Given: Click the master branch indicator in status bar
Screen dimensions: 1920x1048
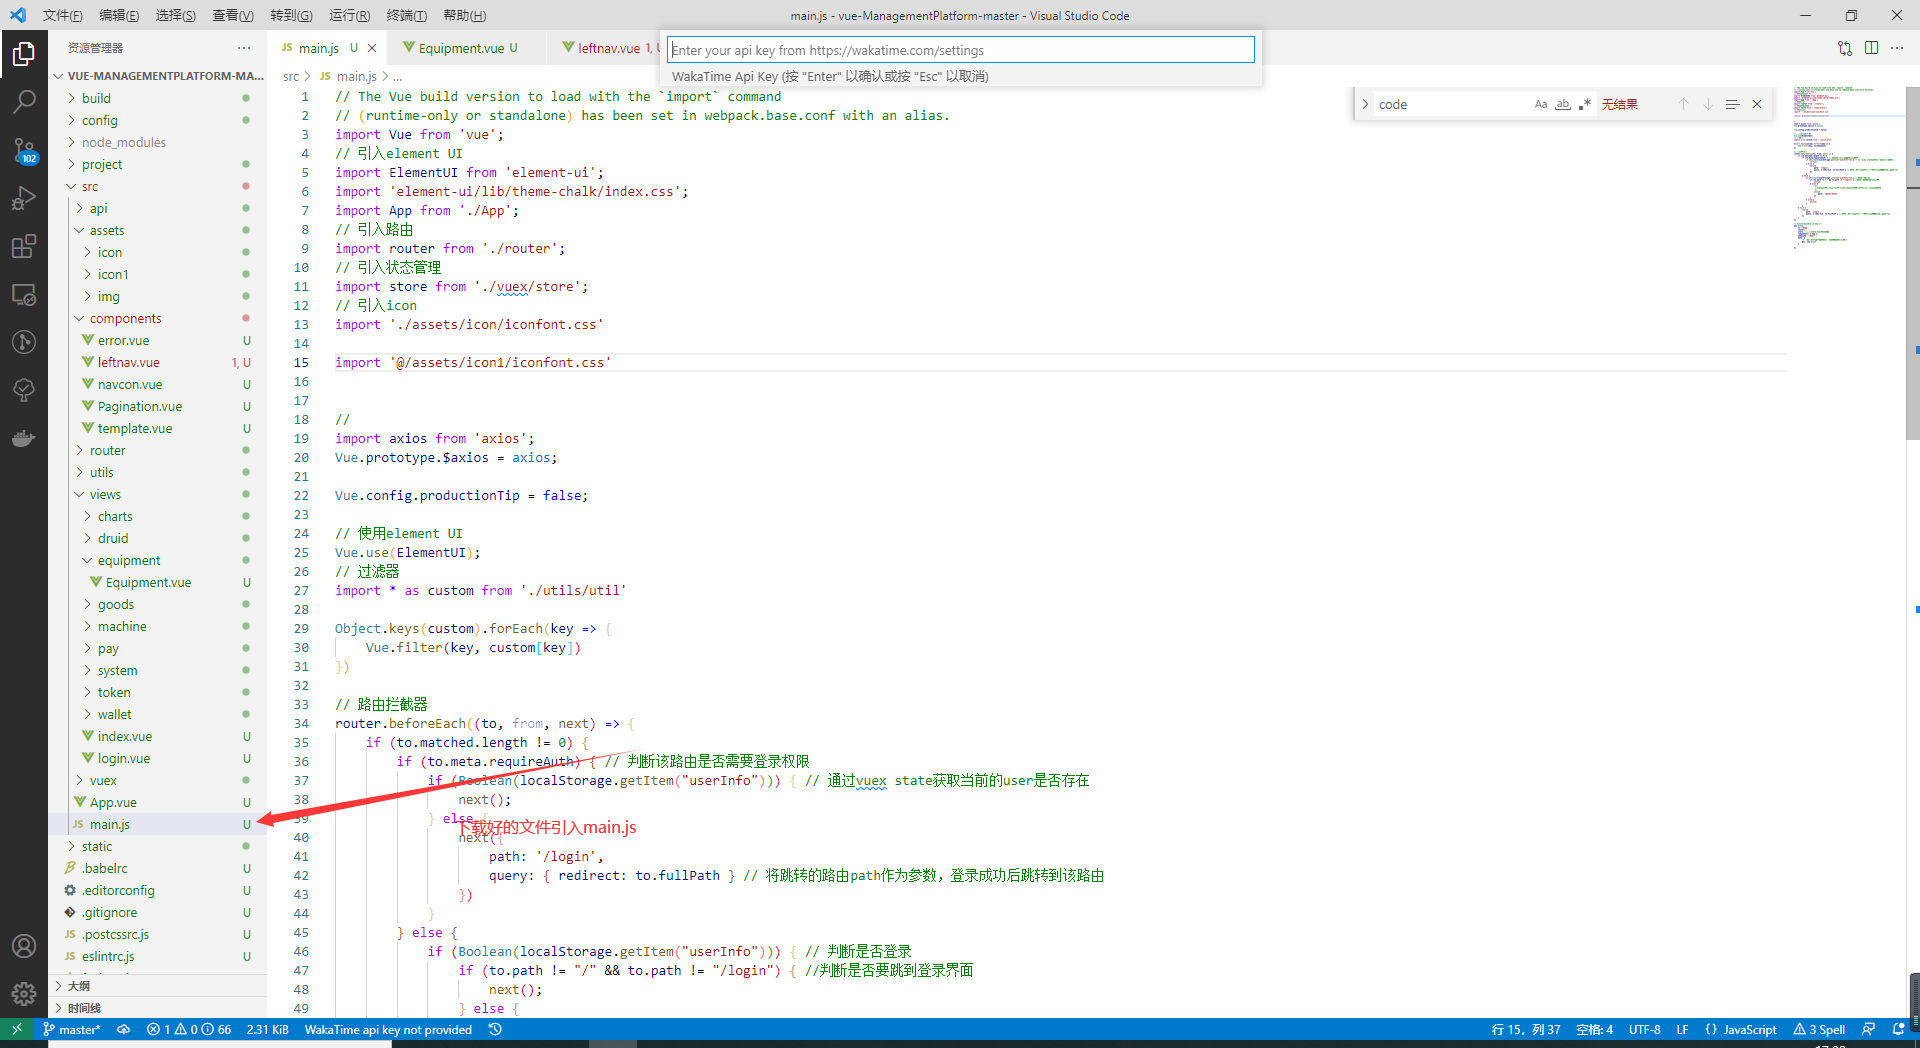Looking at the screenshot, I should click(72, 1029).
